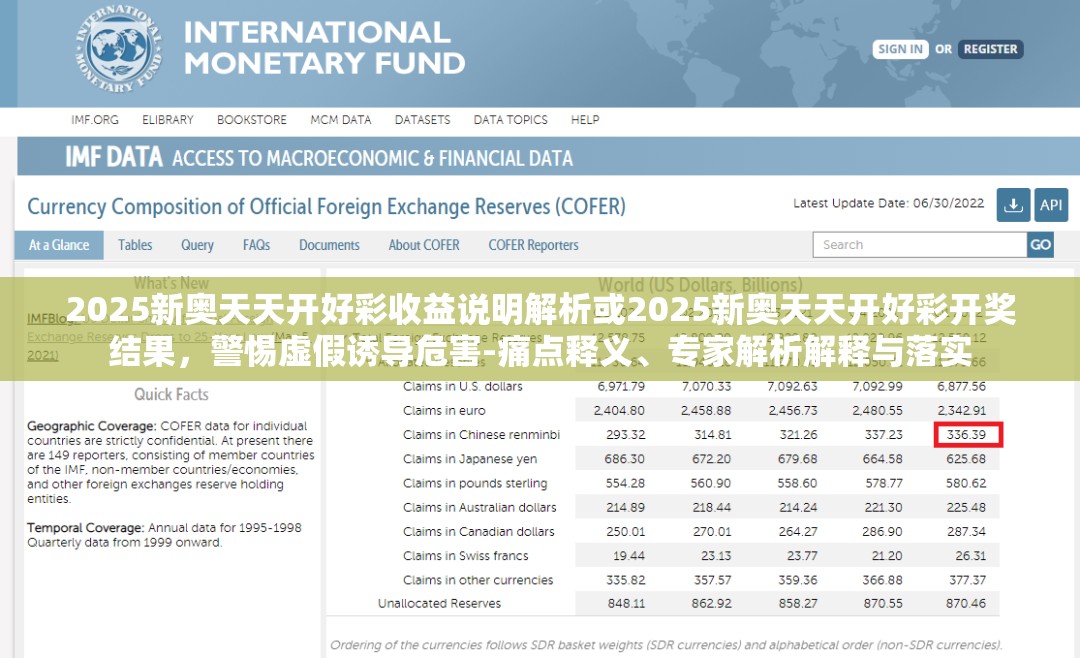Image resolution: width=1080 pixels, height=658 pixels.
Task: Click the pounds sterling value 580.62
Action: pyautogui.click(x=966, y=484)
